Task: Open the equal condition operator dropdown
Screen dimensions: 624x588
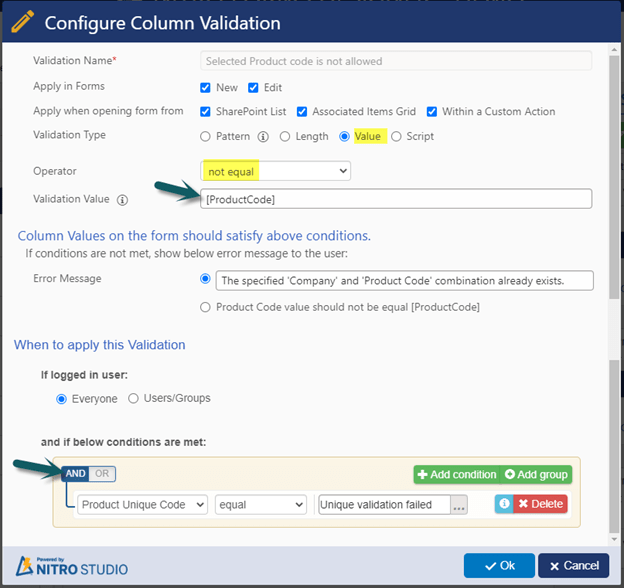Action: coord(261,505)
